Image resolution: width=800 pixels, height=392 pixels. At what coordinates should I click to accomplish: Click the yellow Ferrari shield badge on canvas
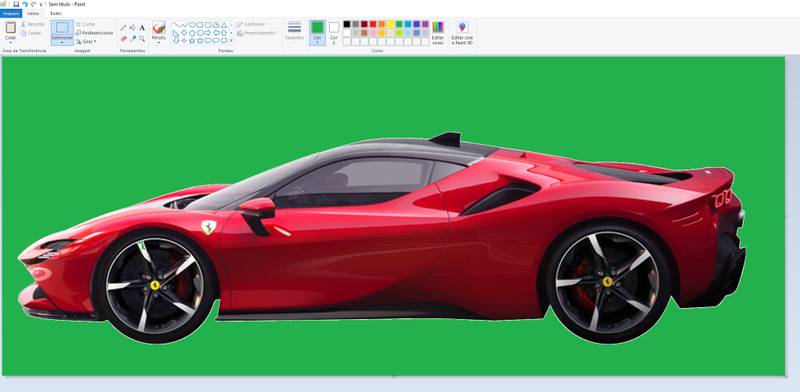(208, 227)
